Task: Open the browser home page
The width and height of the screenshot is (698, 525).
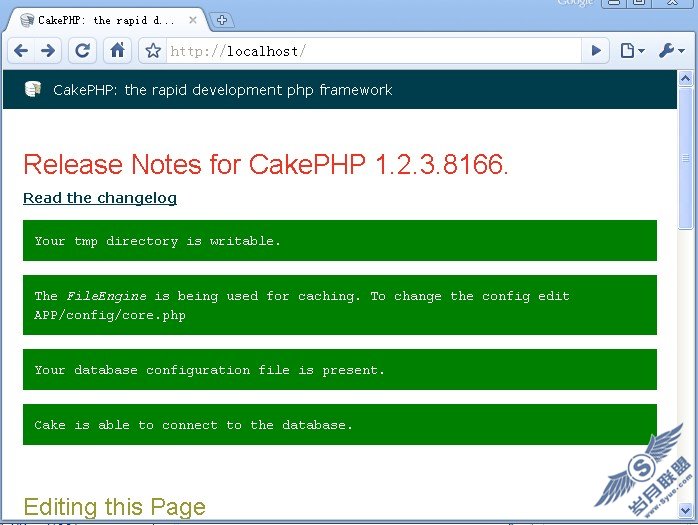Action: (118, 51)
